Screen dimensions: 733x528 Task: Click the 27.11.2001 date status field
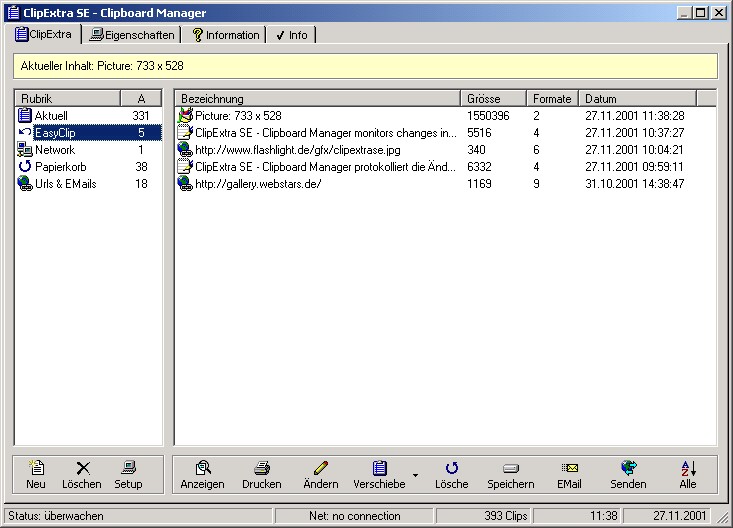click(666, 516)
